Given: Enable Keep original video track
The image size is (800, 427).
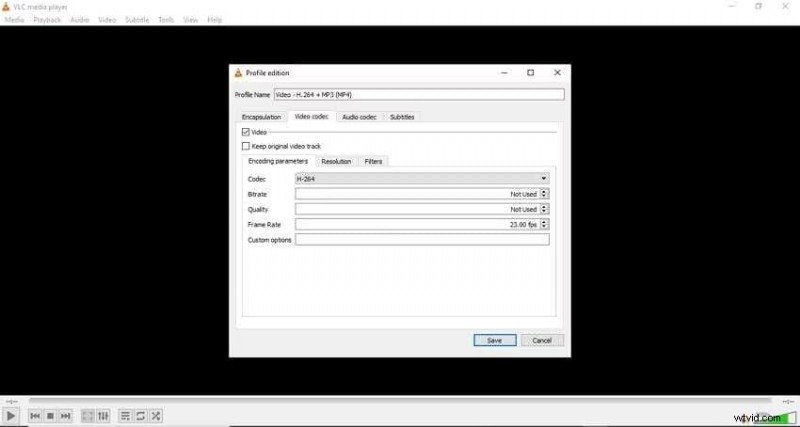Looking at the screenshot, I should [x=246, y=146].
